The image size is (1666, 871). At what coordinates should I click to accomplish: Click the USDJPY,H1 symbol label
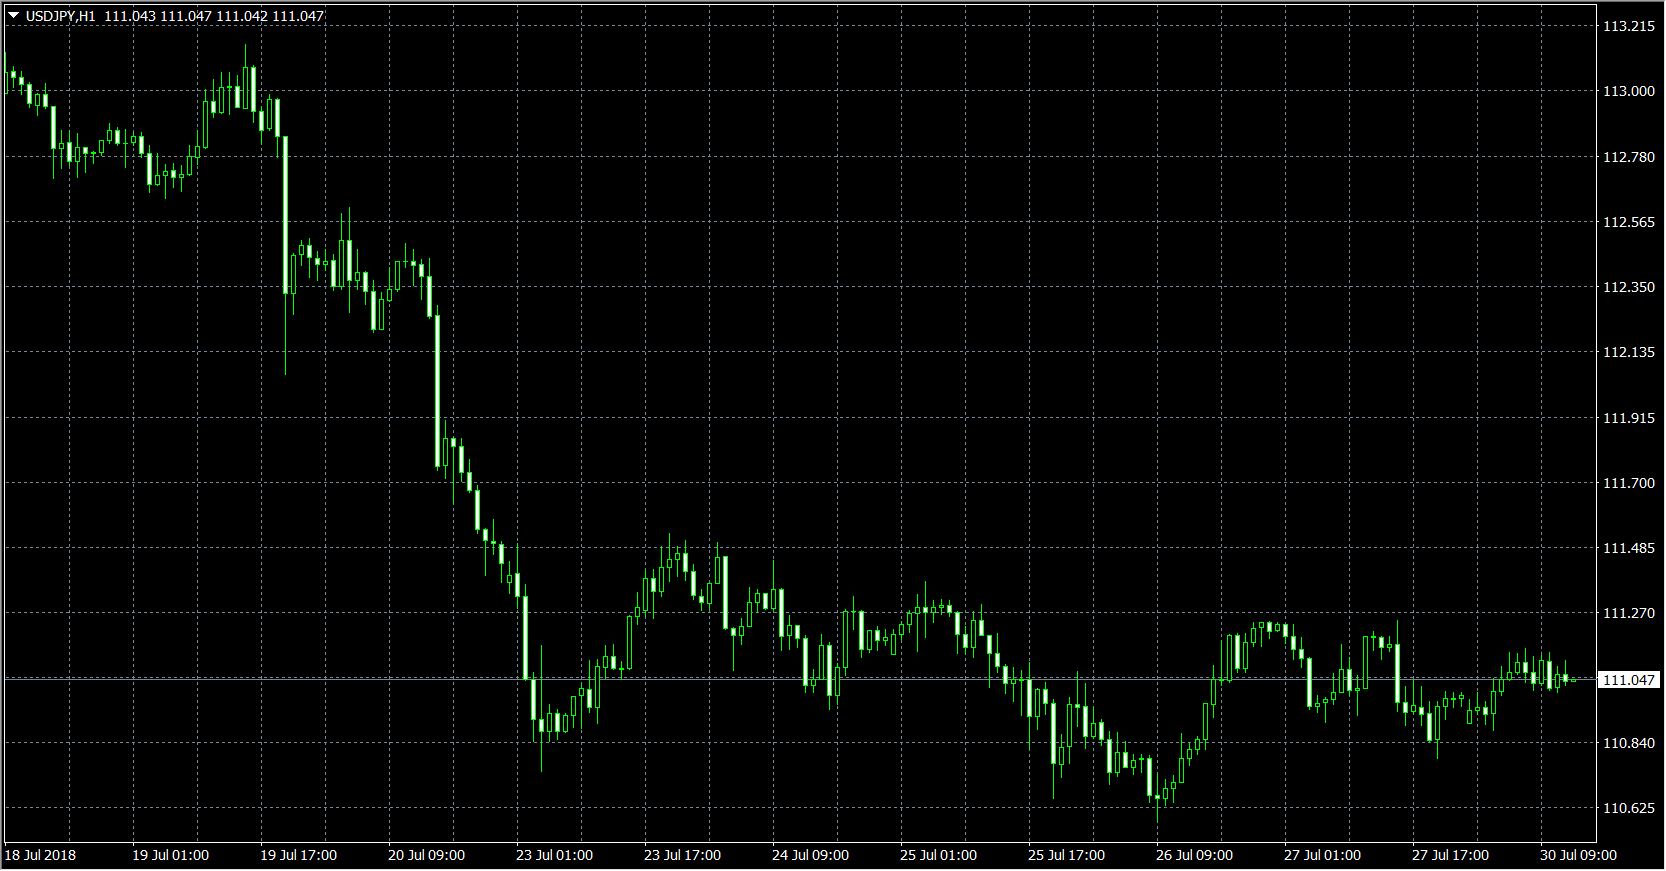click(61, 16)
